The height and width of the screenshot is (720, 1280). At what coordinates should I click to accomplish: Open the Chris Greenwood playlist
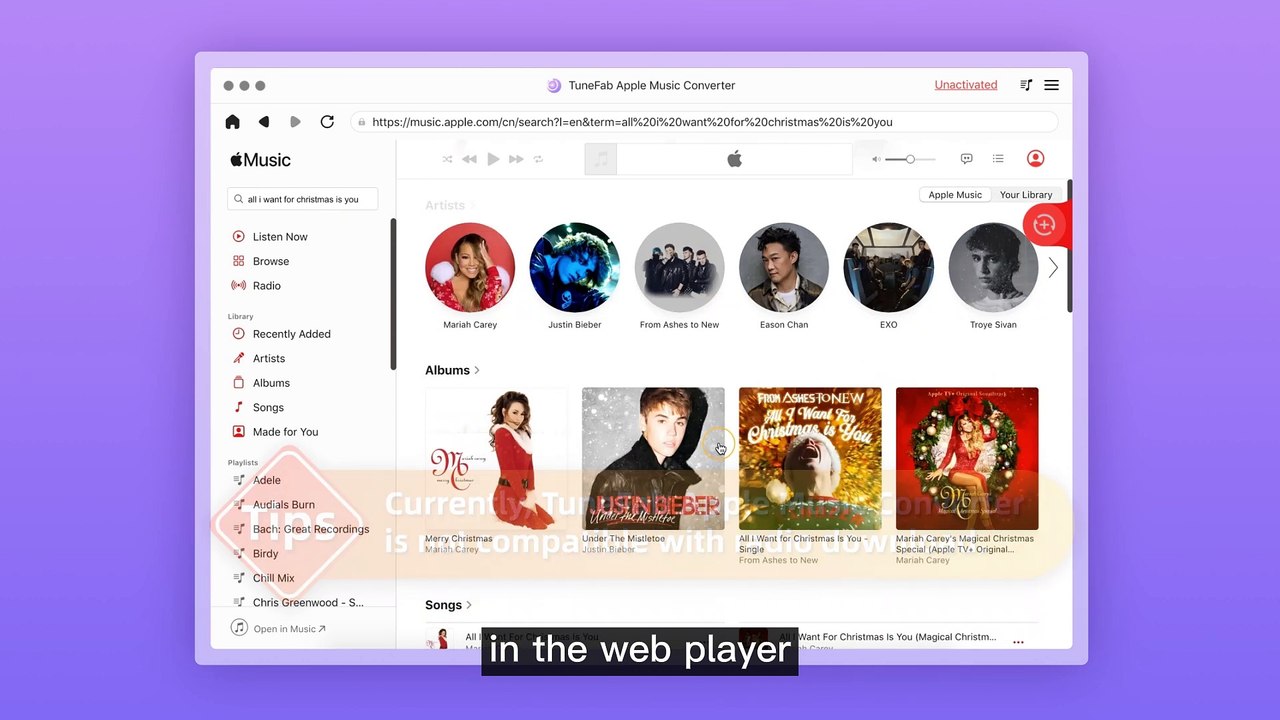point(308,603)
